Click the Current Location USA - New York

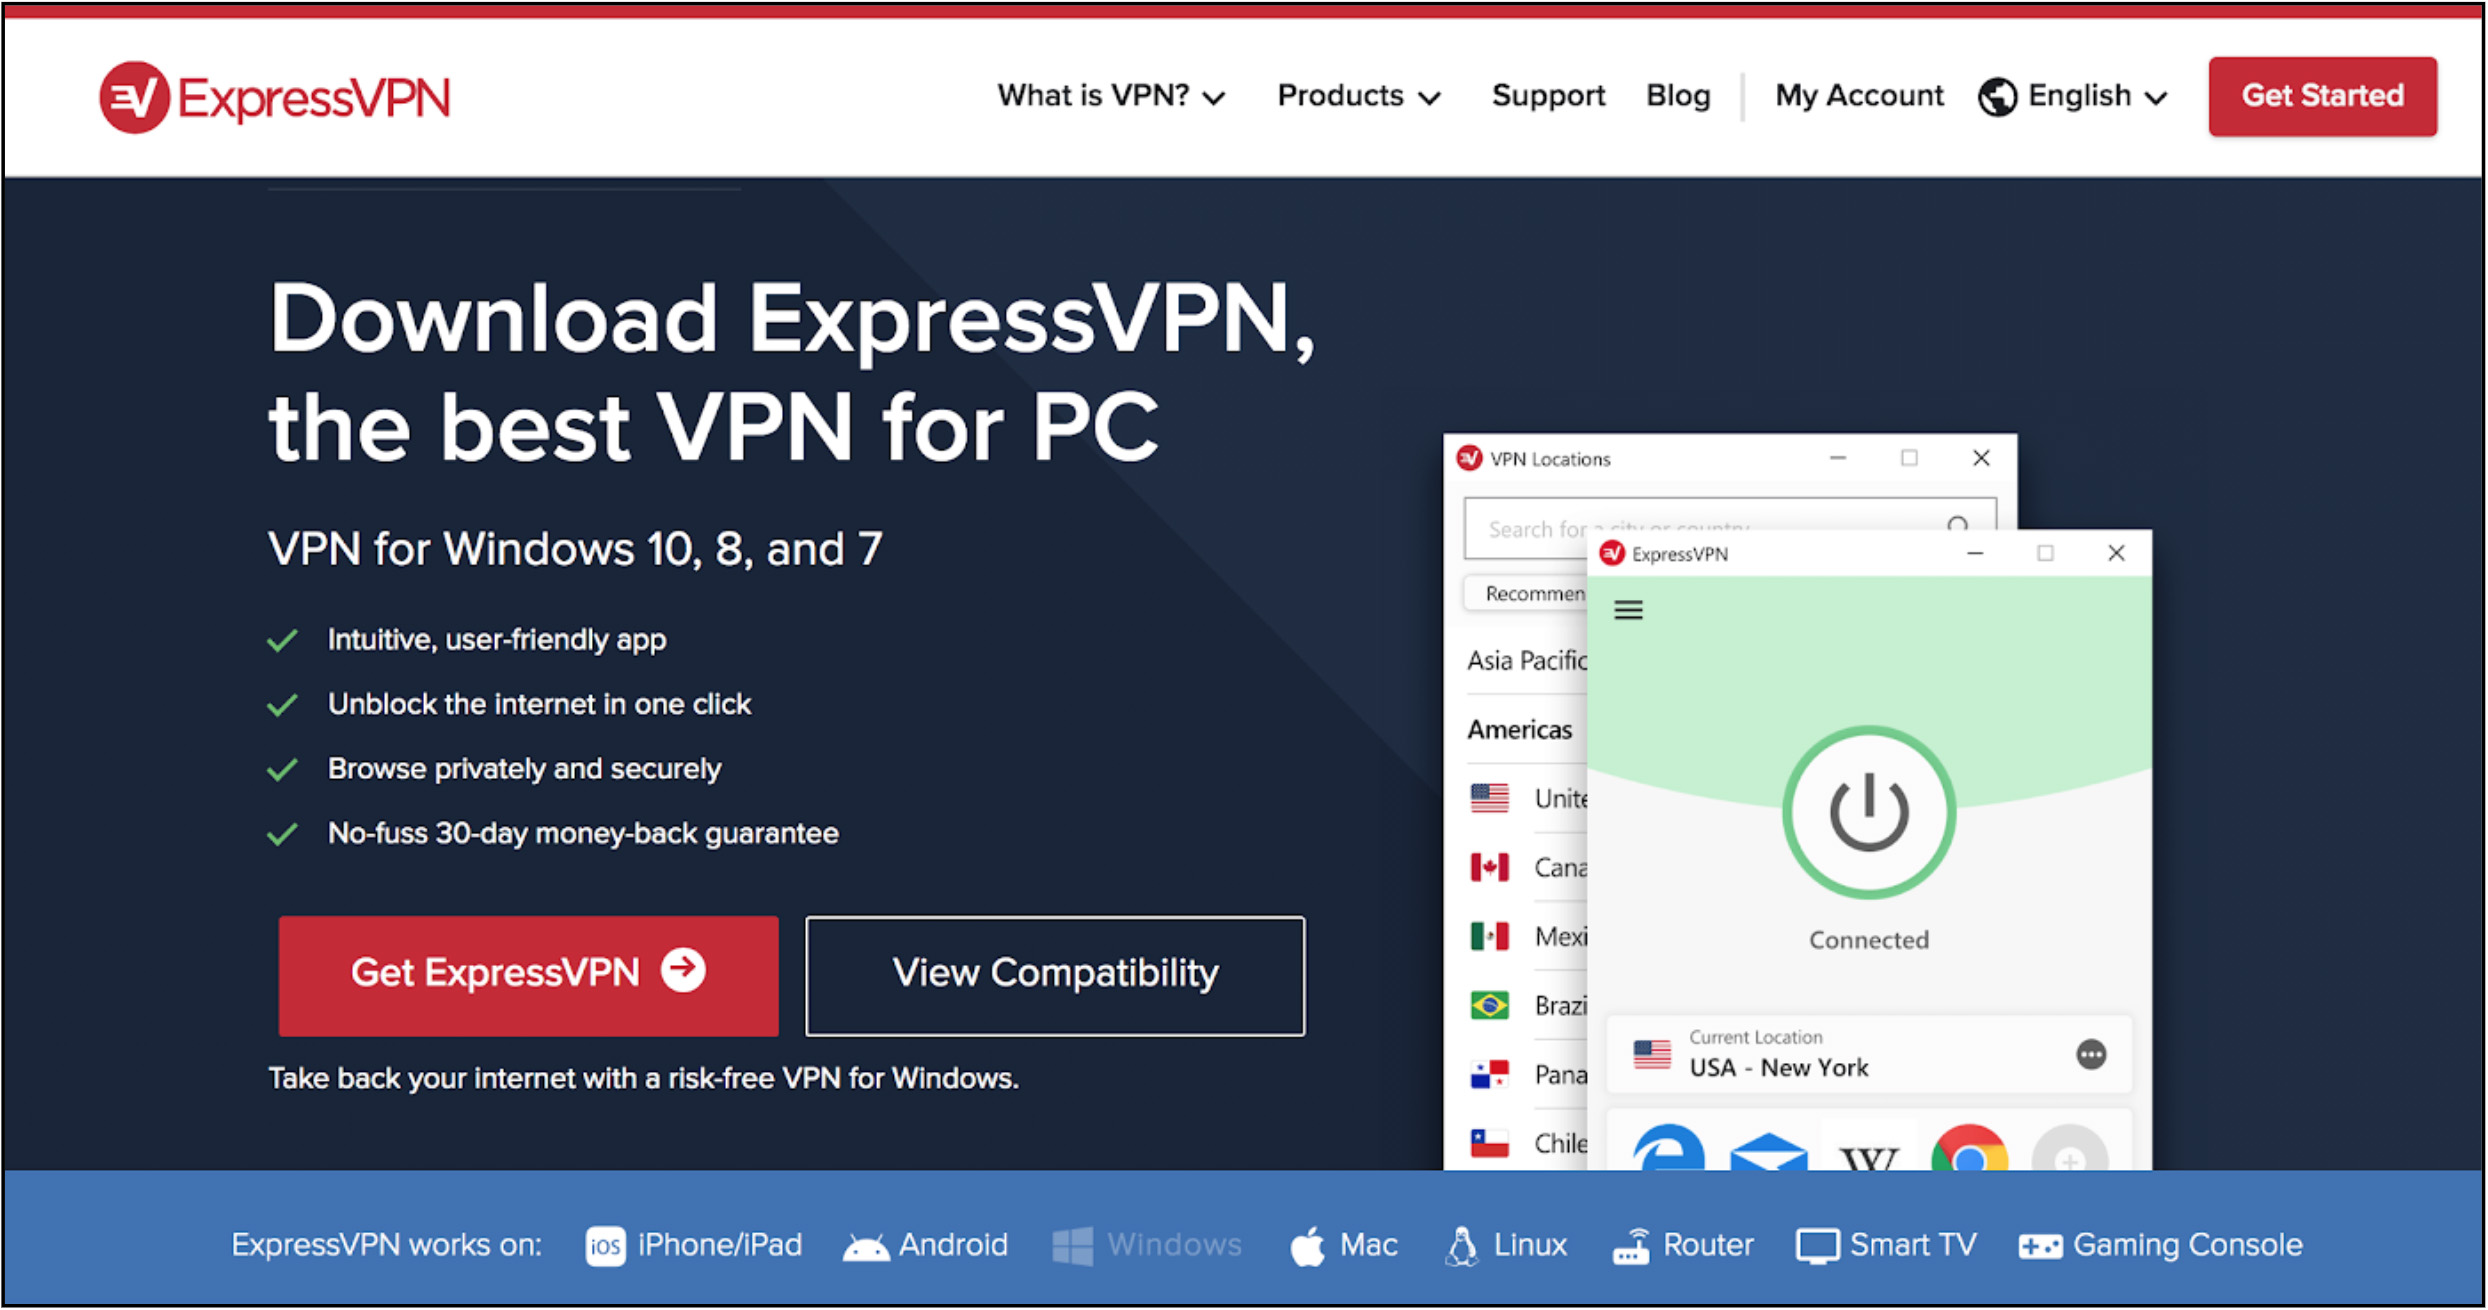[x=1868, y=1055]
